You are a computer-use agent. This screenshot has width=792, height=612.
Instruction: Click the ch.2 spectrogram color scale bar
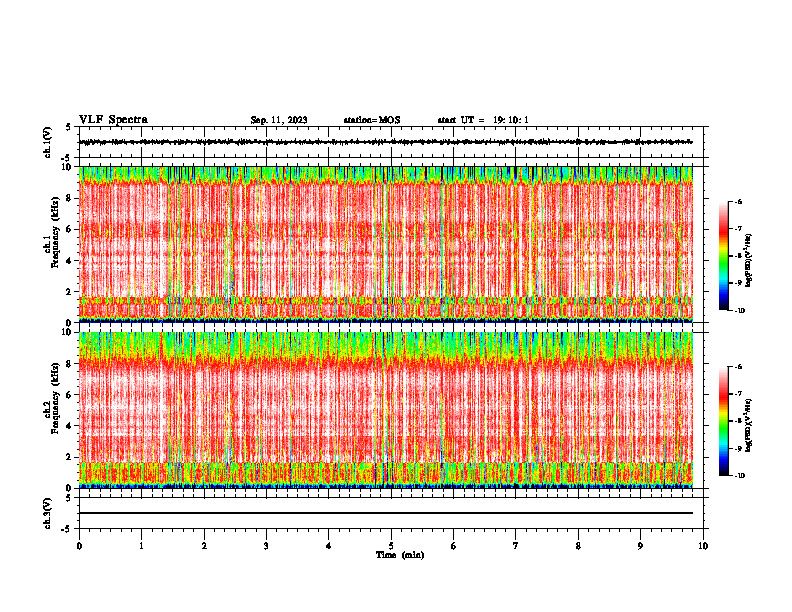(724, 421)
